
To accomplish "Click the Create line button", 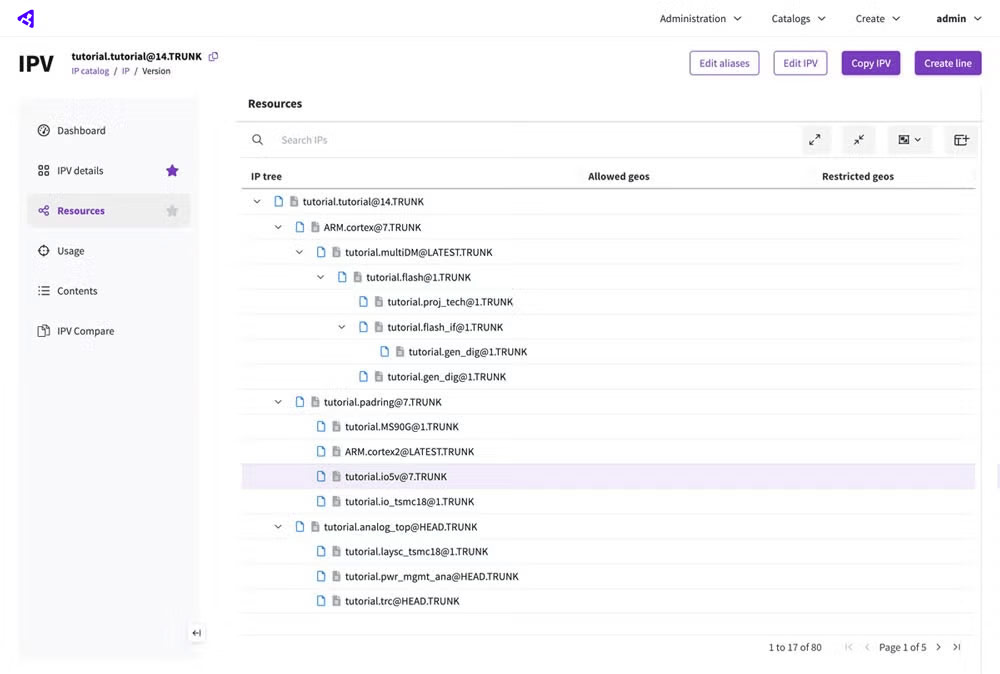I will pyautogui.click(x=947, y=62).
